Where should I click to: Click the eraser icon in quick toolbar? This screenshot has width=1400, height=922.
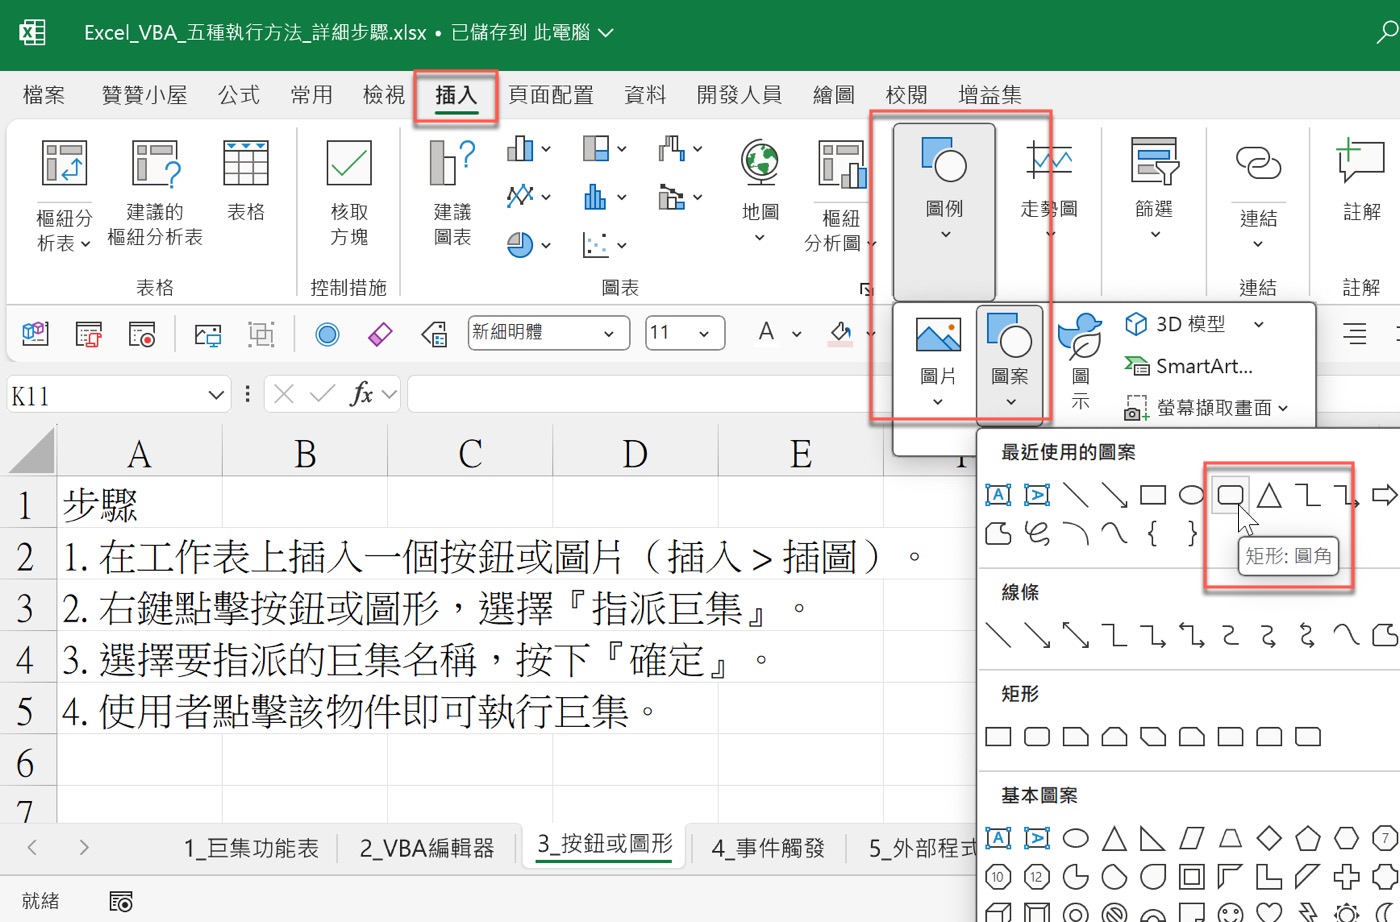pyautogui.click(x=380, y=334)
